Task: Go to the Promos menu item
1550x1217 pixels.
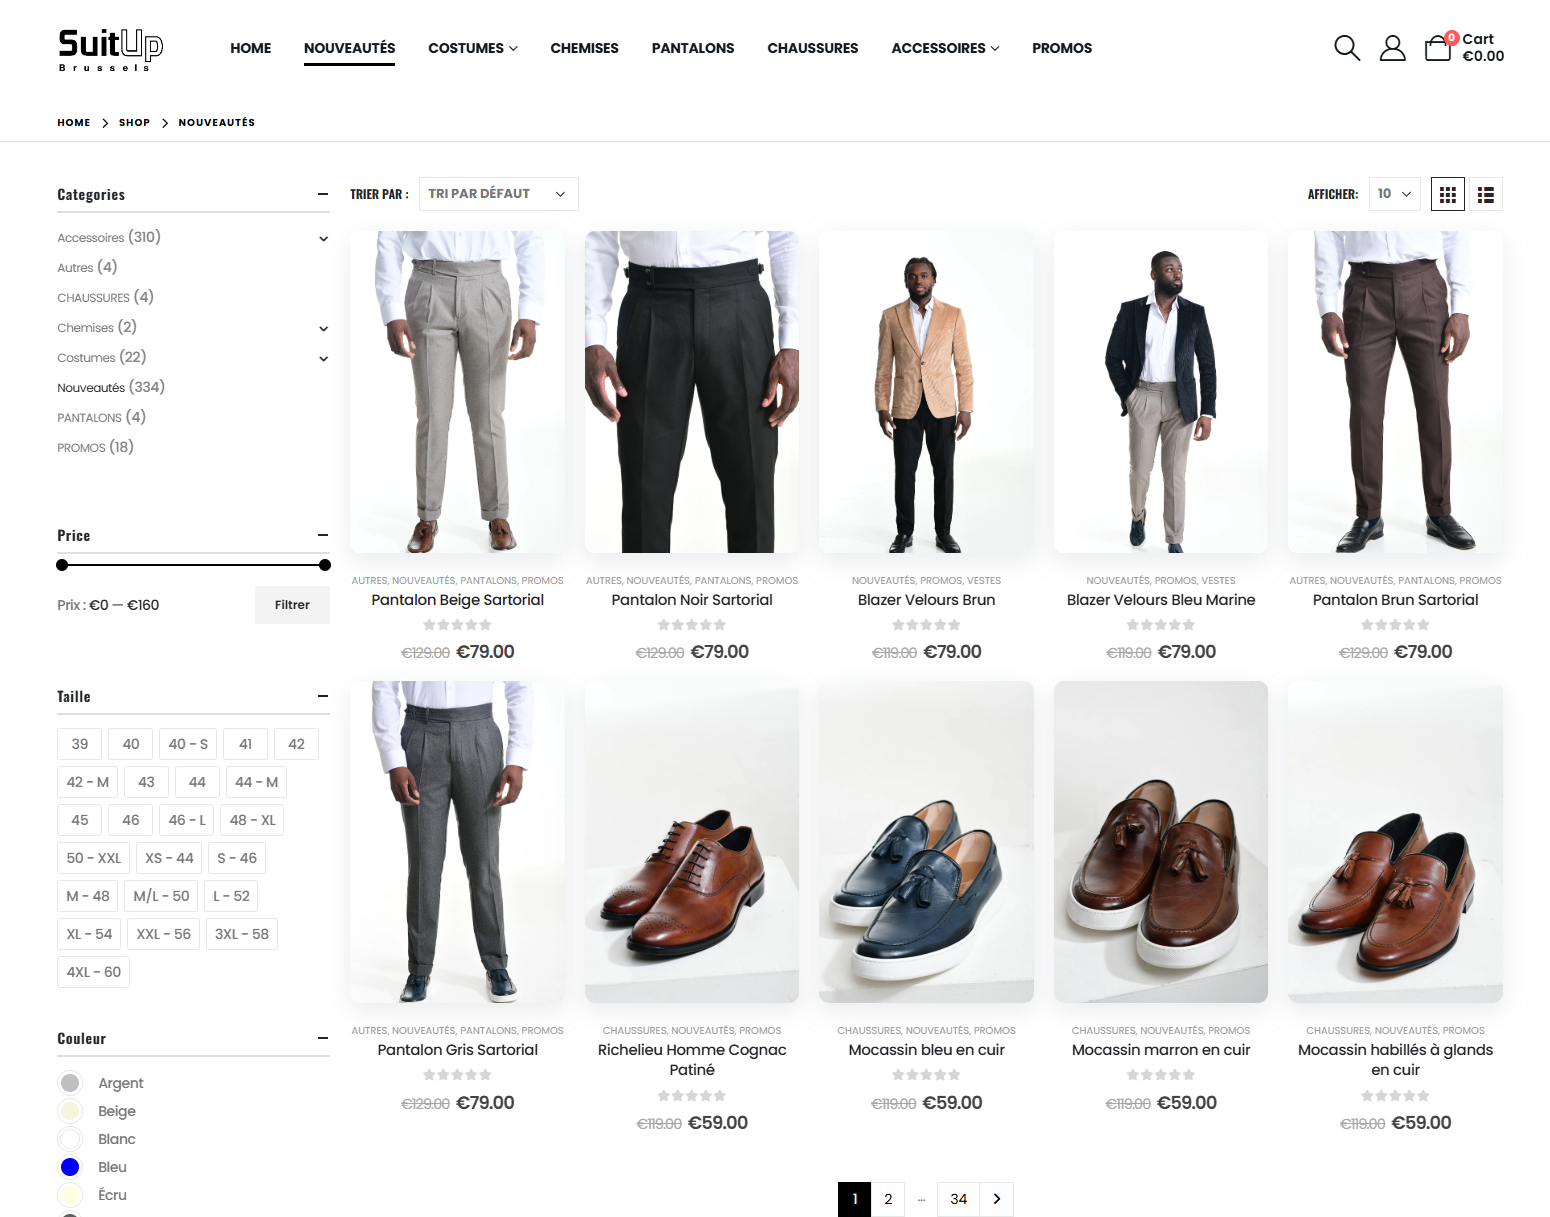Action: coord(1061,48)
